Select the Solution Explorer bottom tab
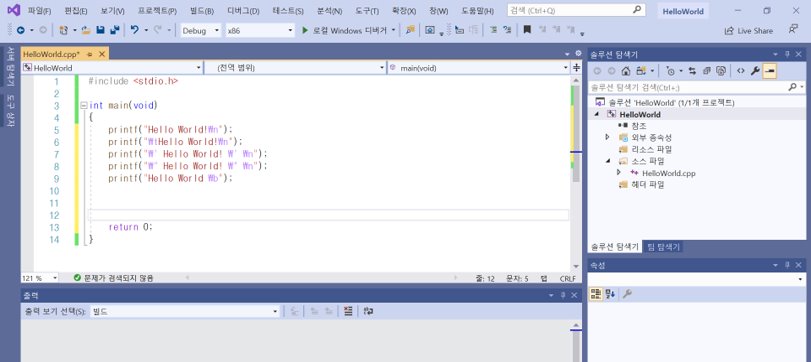 614,247
